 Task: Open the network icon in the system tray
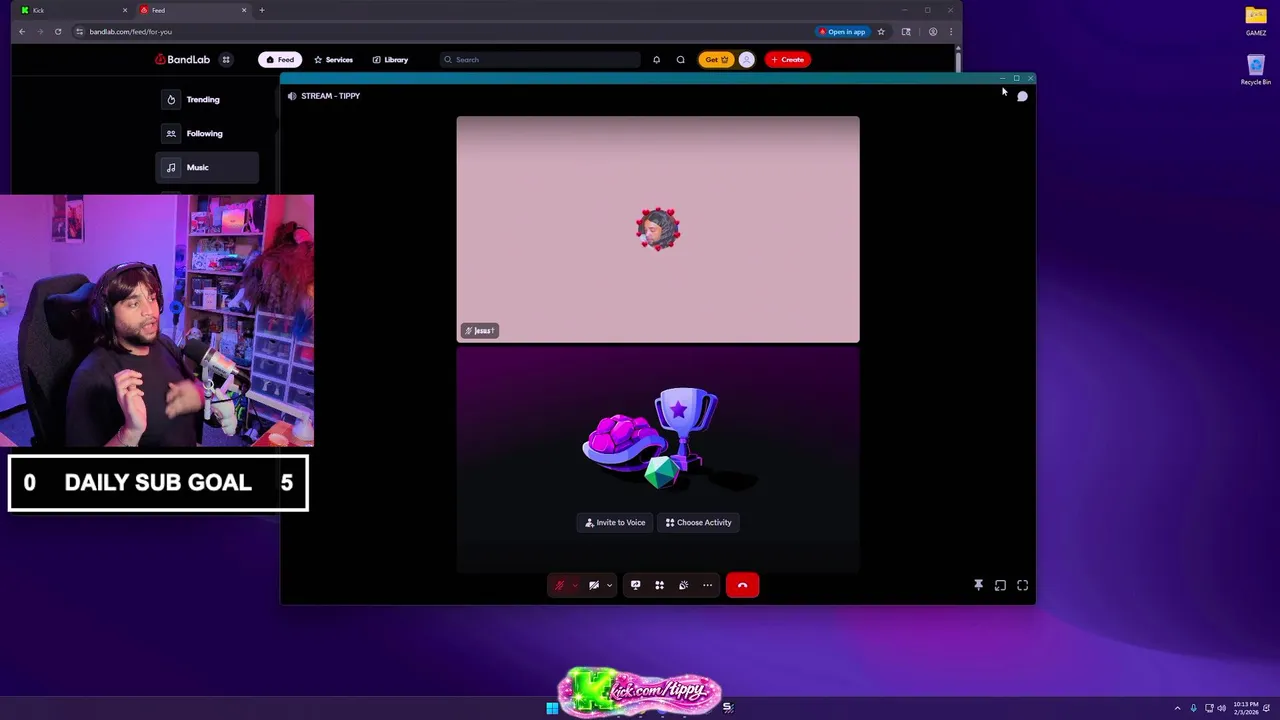pyautogui.click(x=1208, y=708)
